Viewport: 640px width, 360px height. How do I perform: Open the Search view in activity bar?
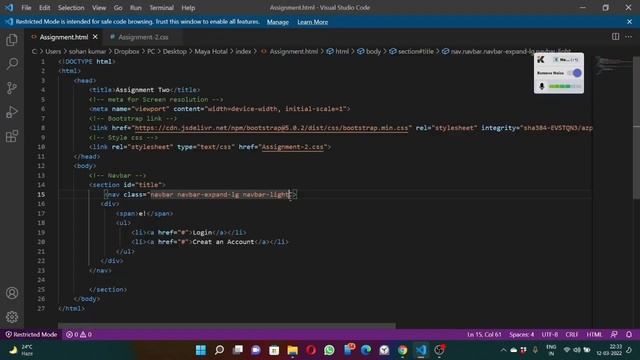(12, 64)
